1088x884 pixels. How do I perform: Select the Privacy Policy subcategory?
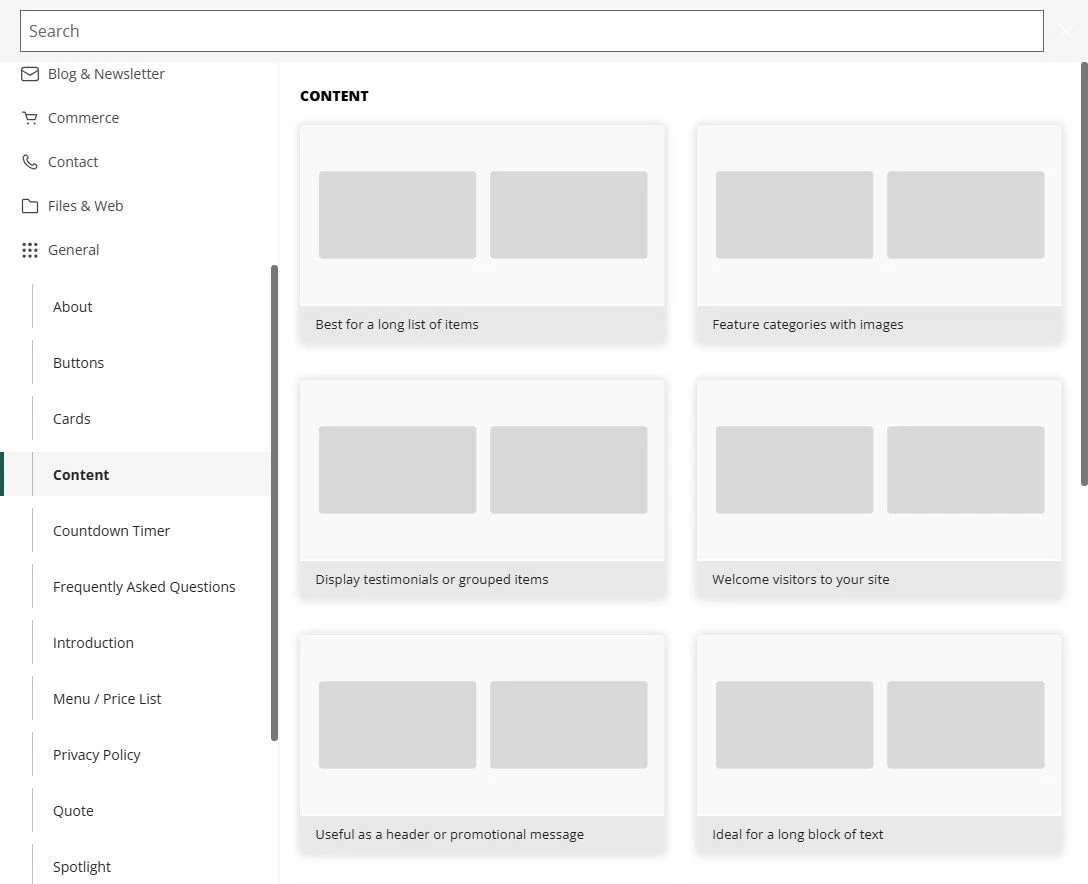(x=96, y=755)
